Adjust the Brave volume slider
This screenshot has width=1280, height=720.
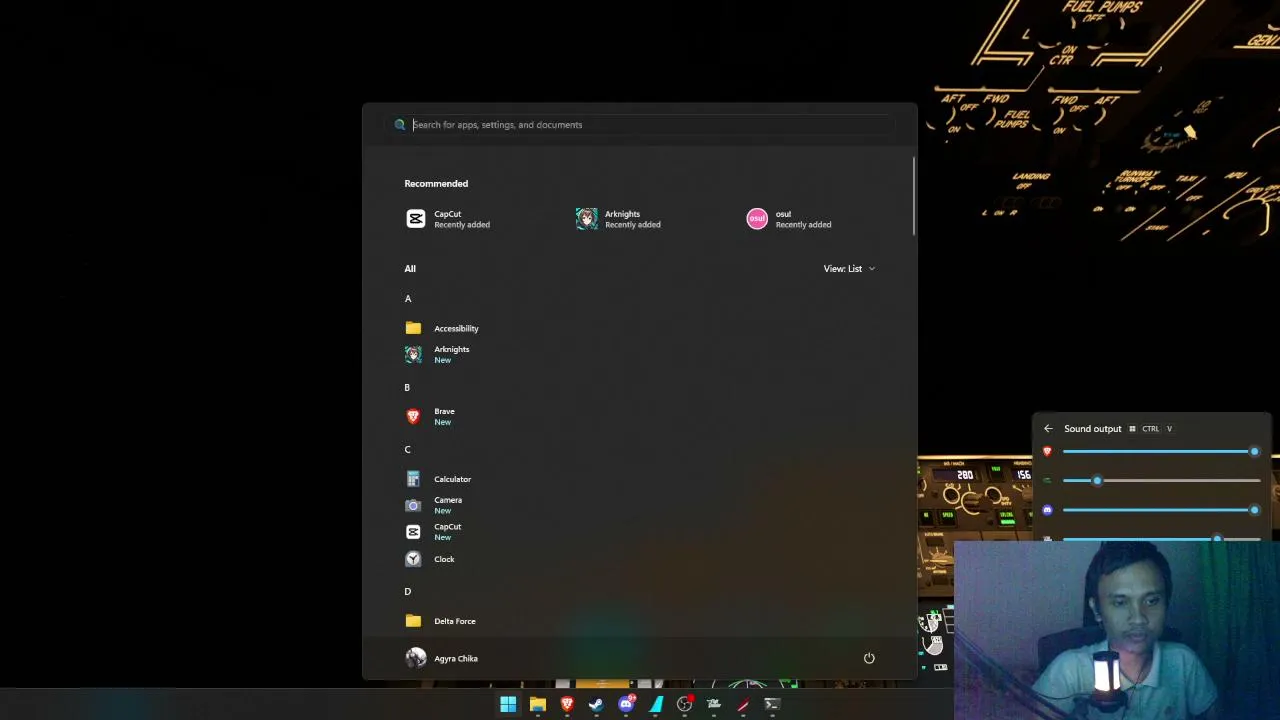click(x=1161, y=452)
